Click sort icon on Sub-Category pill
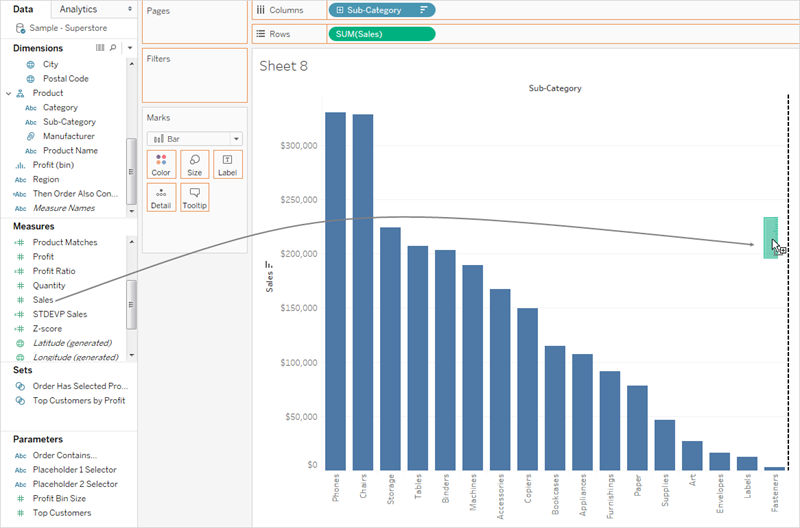The image size is (800, 528). pyautogui.click(x=423, y=10)
